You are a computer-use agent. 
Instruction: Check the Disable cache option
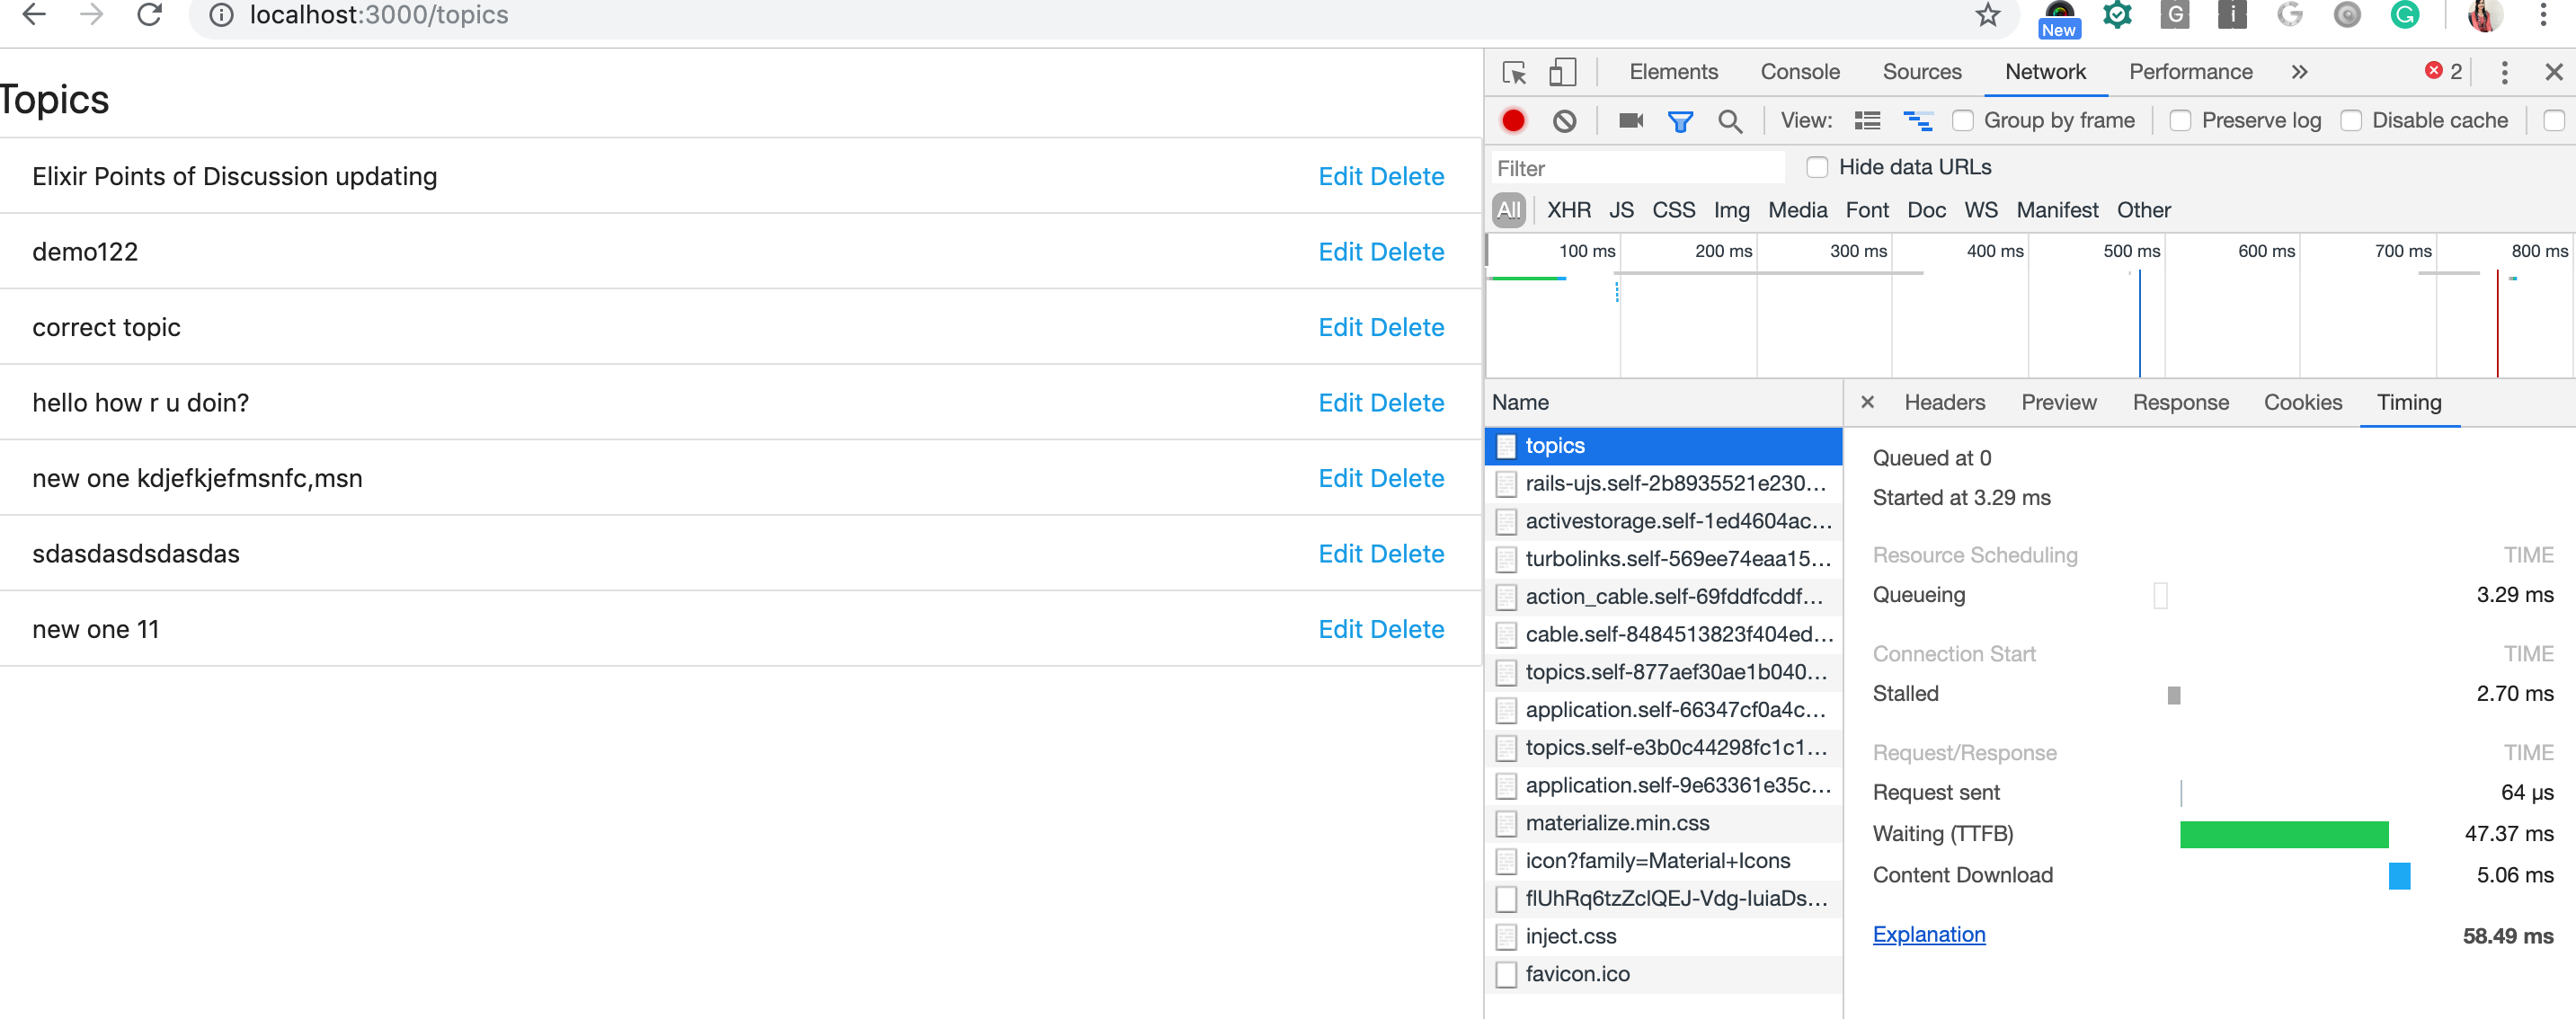pyautogui.click(x=2351, y=121)
